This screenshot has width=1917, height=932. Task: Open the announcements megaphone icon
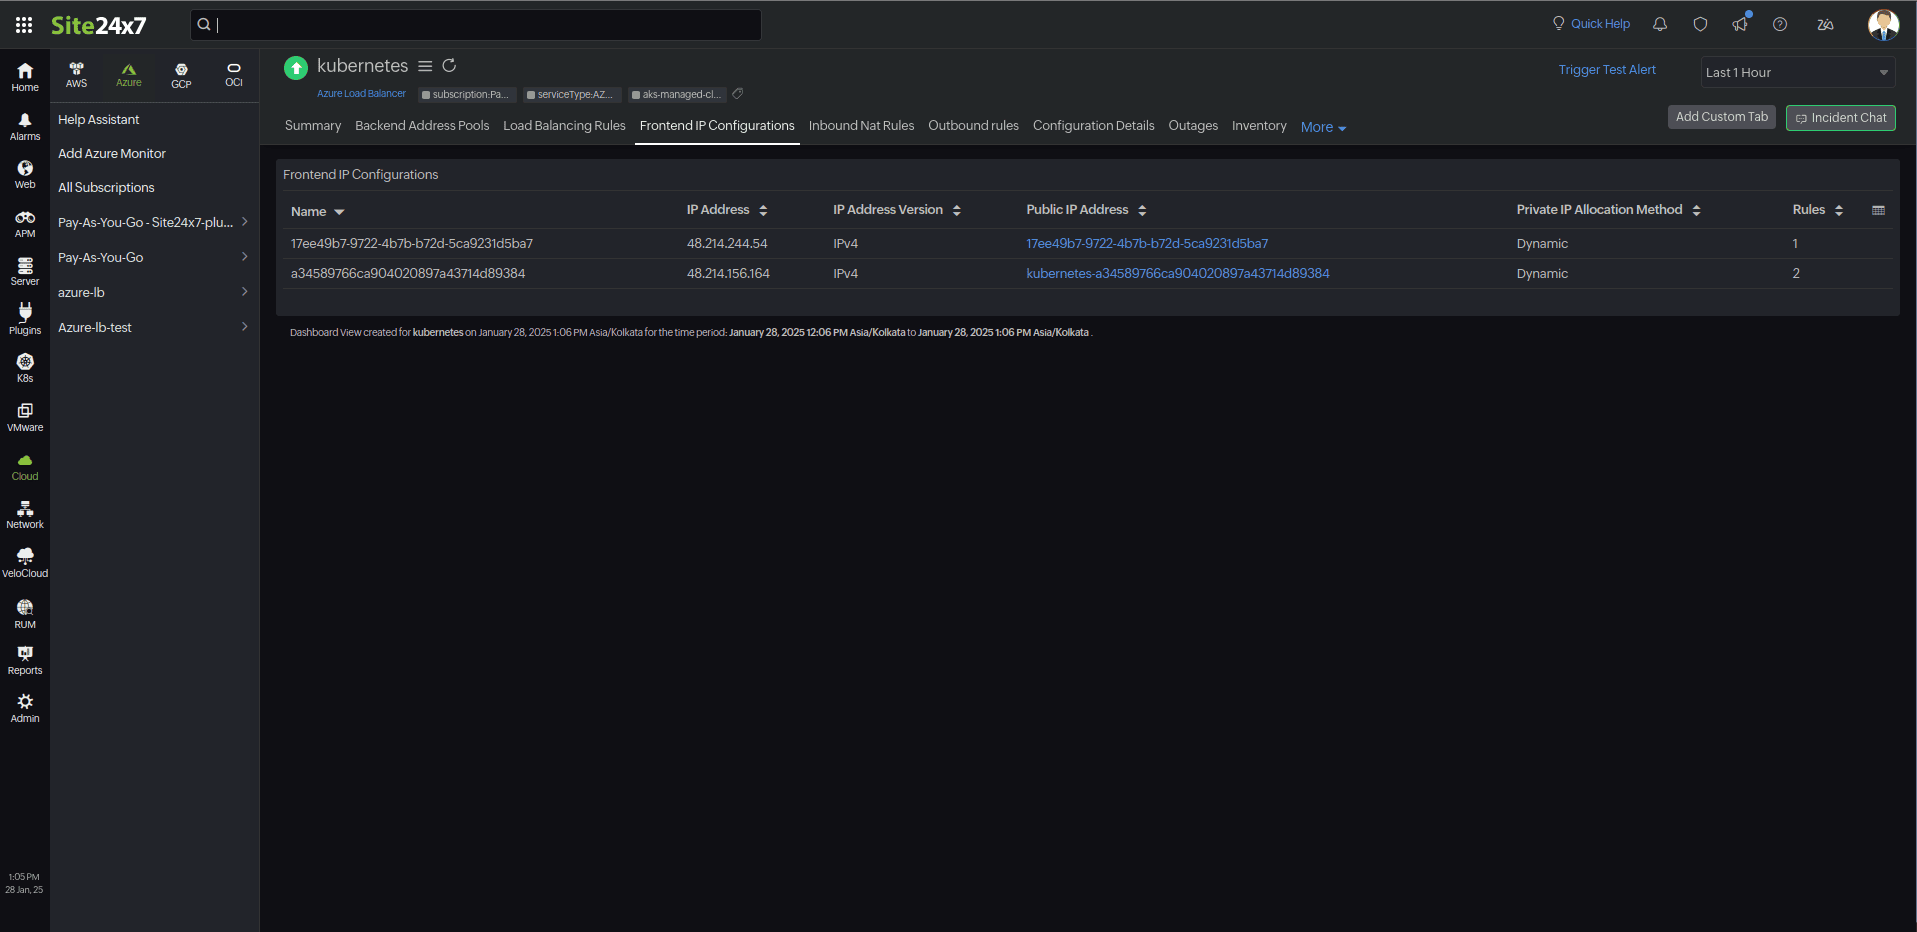pos(1740,23)
